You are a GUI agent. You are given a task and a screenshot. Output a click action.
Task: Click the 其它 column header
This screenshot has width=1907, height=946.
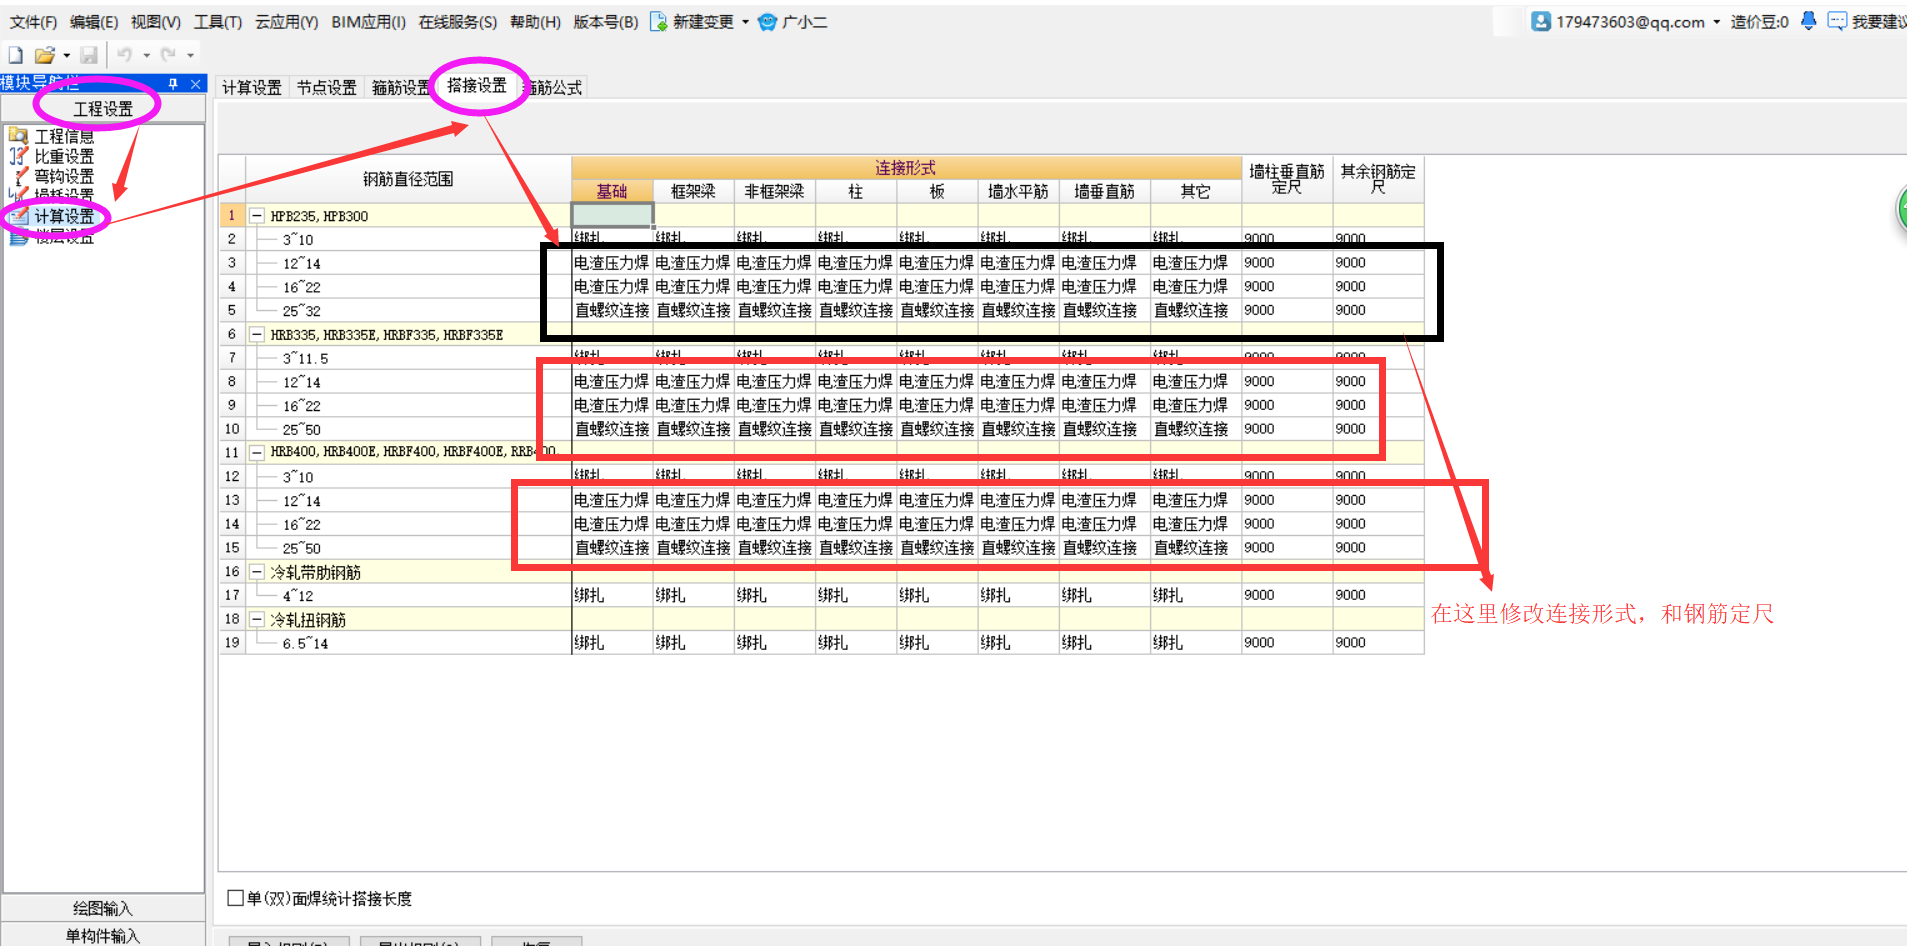pos(1195,191)
